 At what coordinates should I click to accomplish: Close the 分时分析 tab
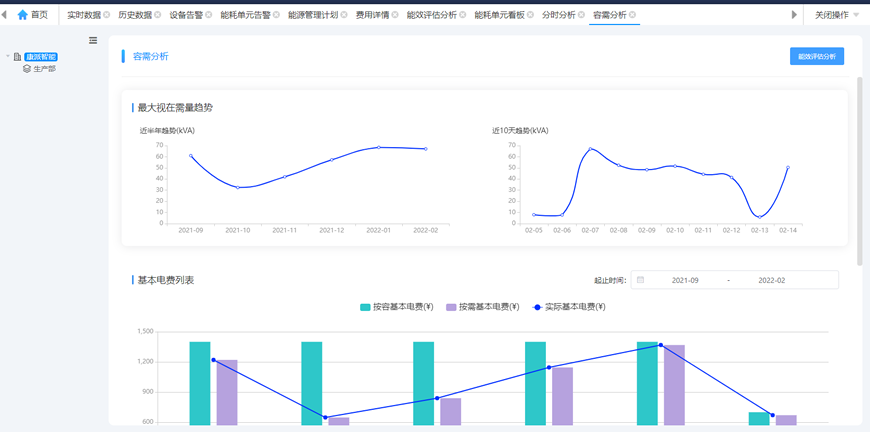[581, 15]
